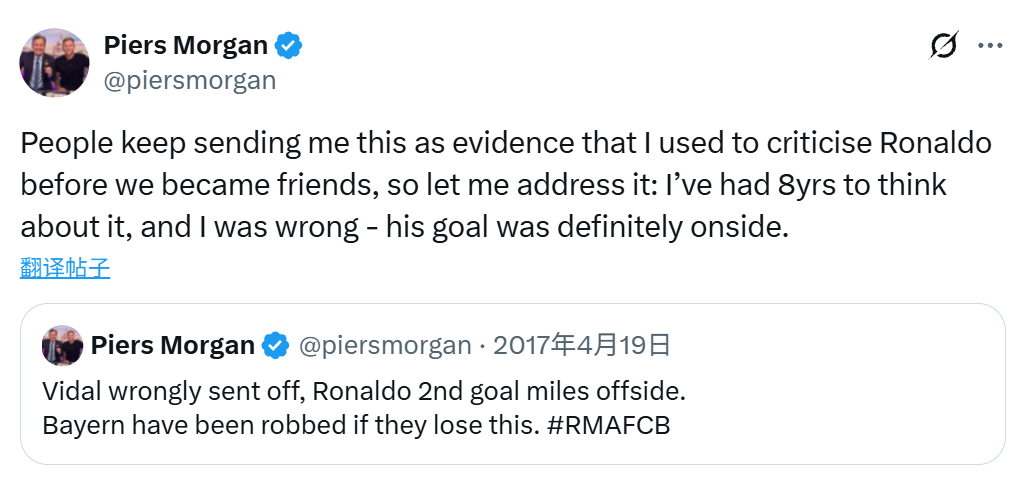Click the 翻译帖子 translate post link

coord(65,268)
